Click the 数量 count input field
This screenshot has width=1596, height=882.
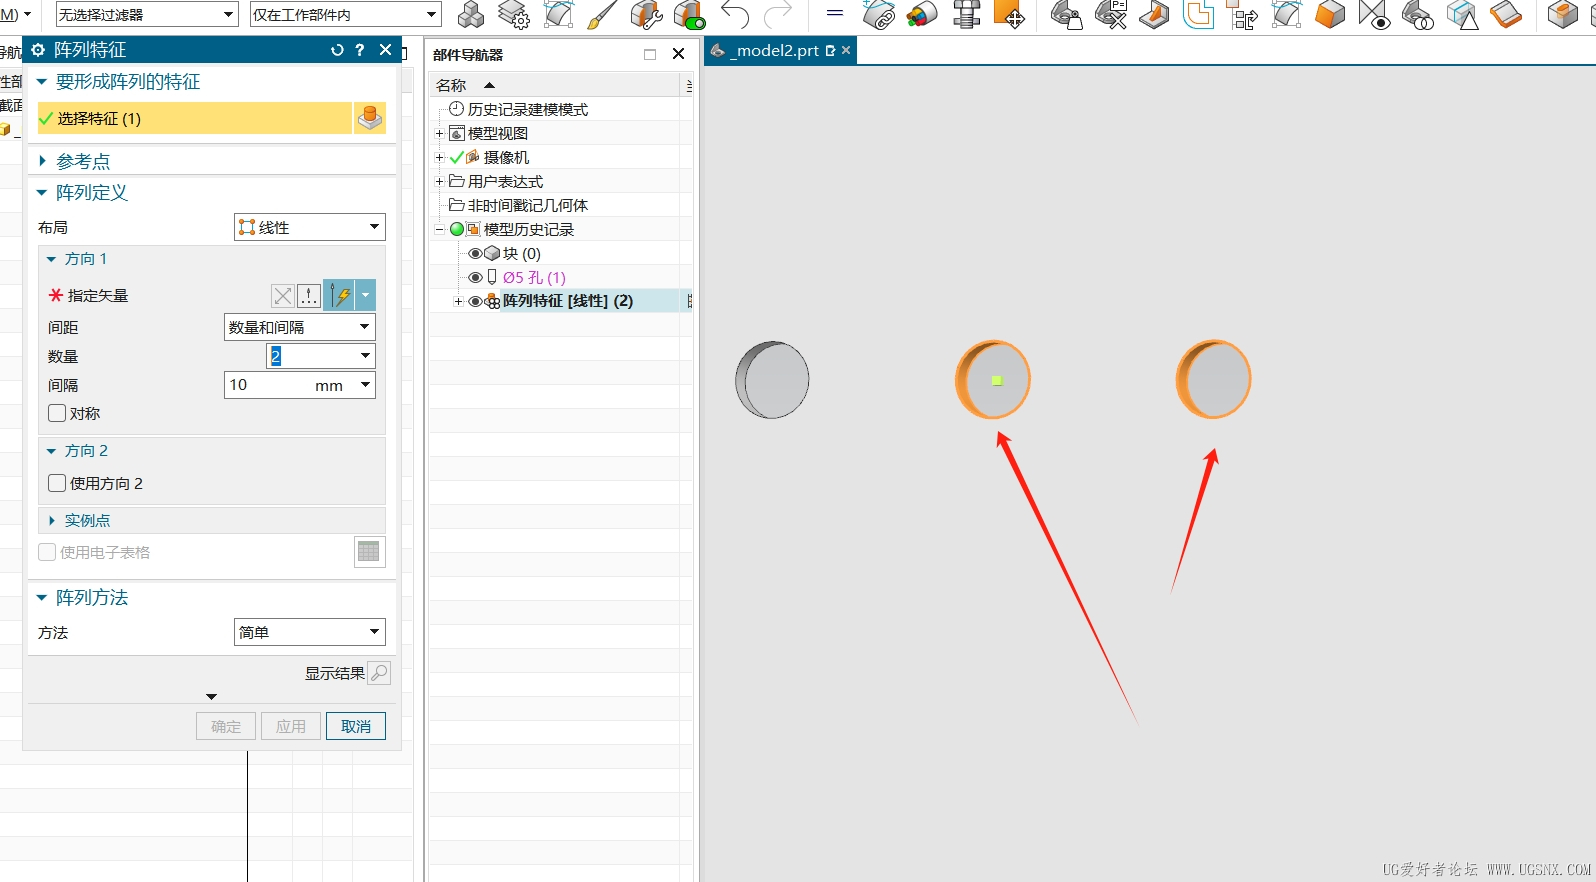321,356
